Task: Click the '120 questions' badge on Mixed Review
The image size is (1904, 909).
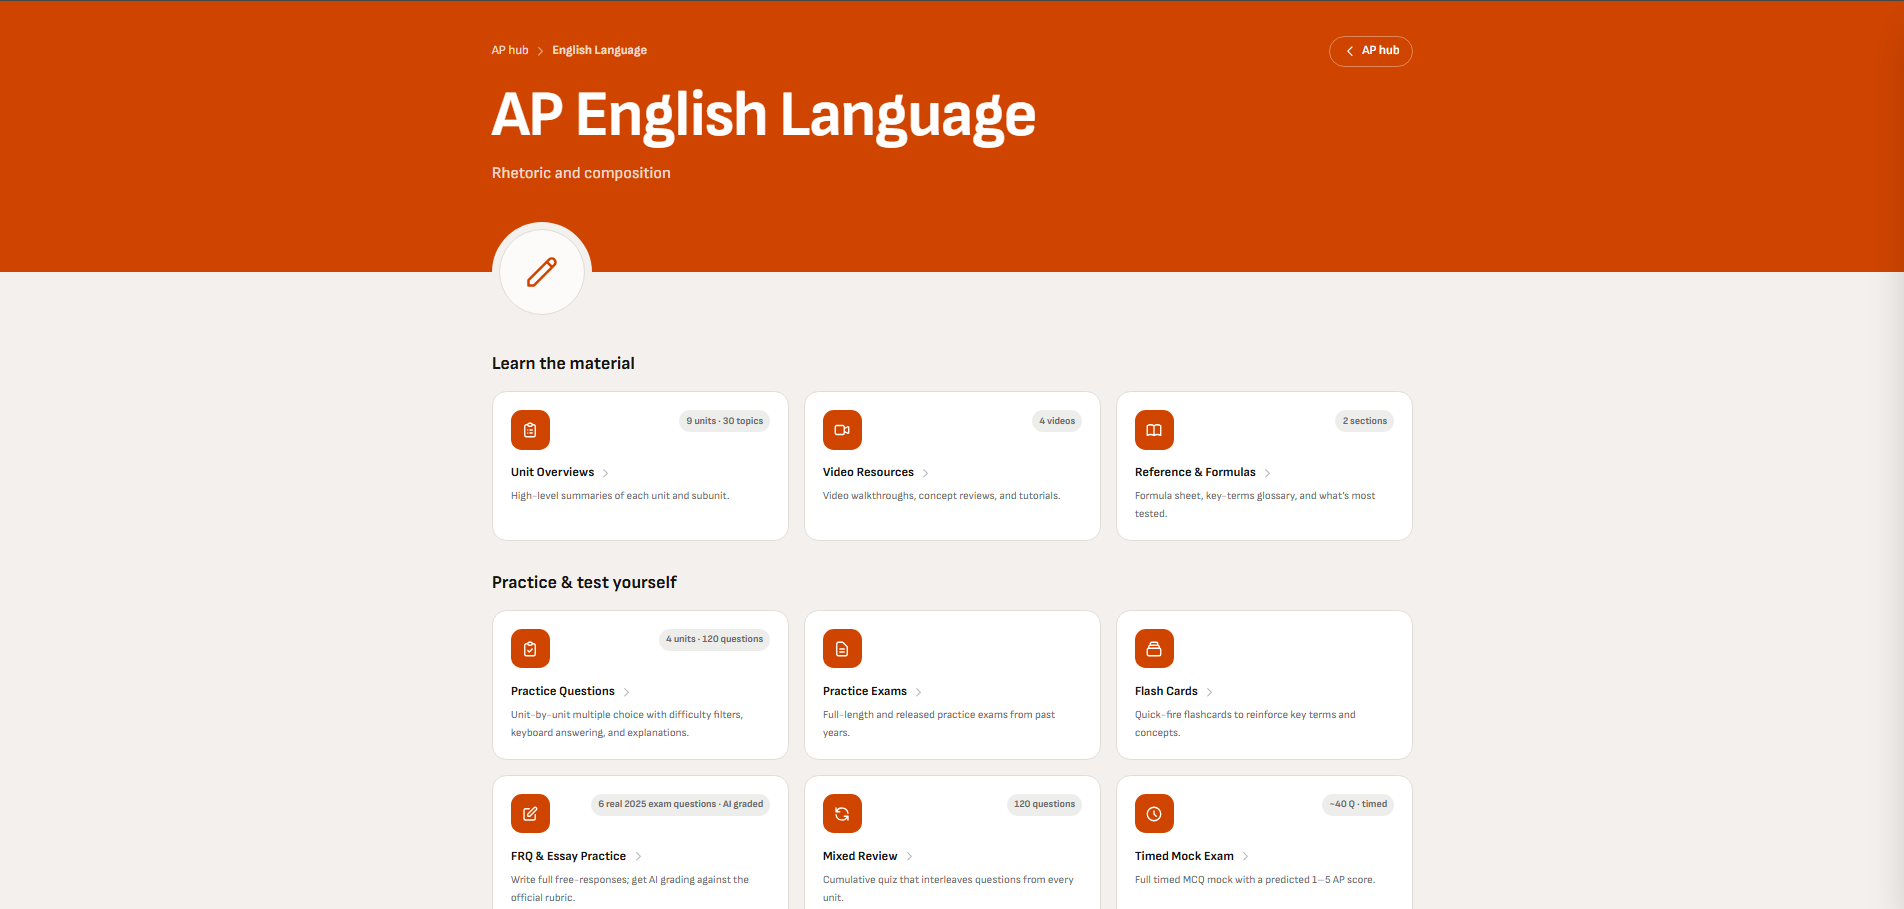Action: tap(1044, 804)
